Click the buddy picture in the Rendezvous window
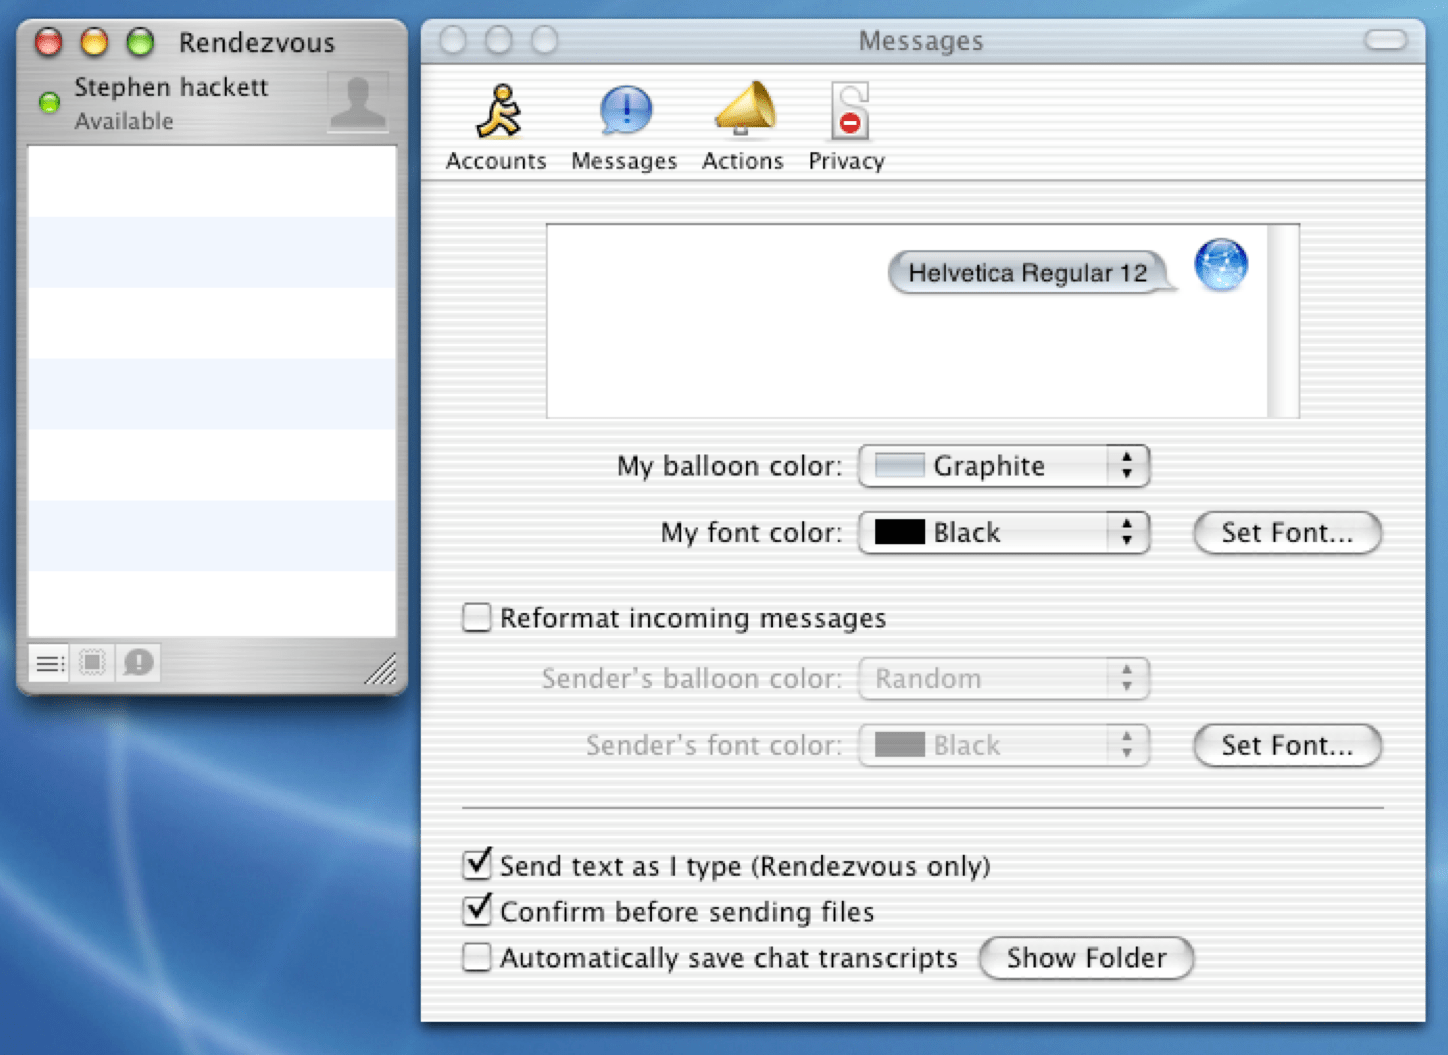 pyautogui.click(x=357, y=101)
